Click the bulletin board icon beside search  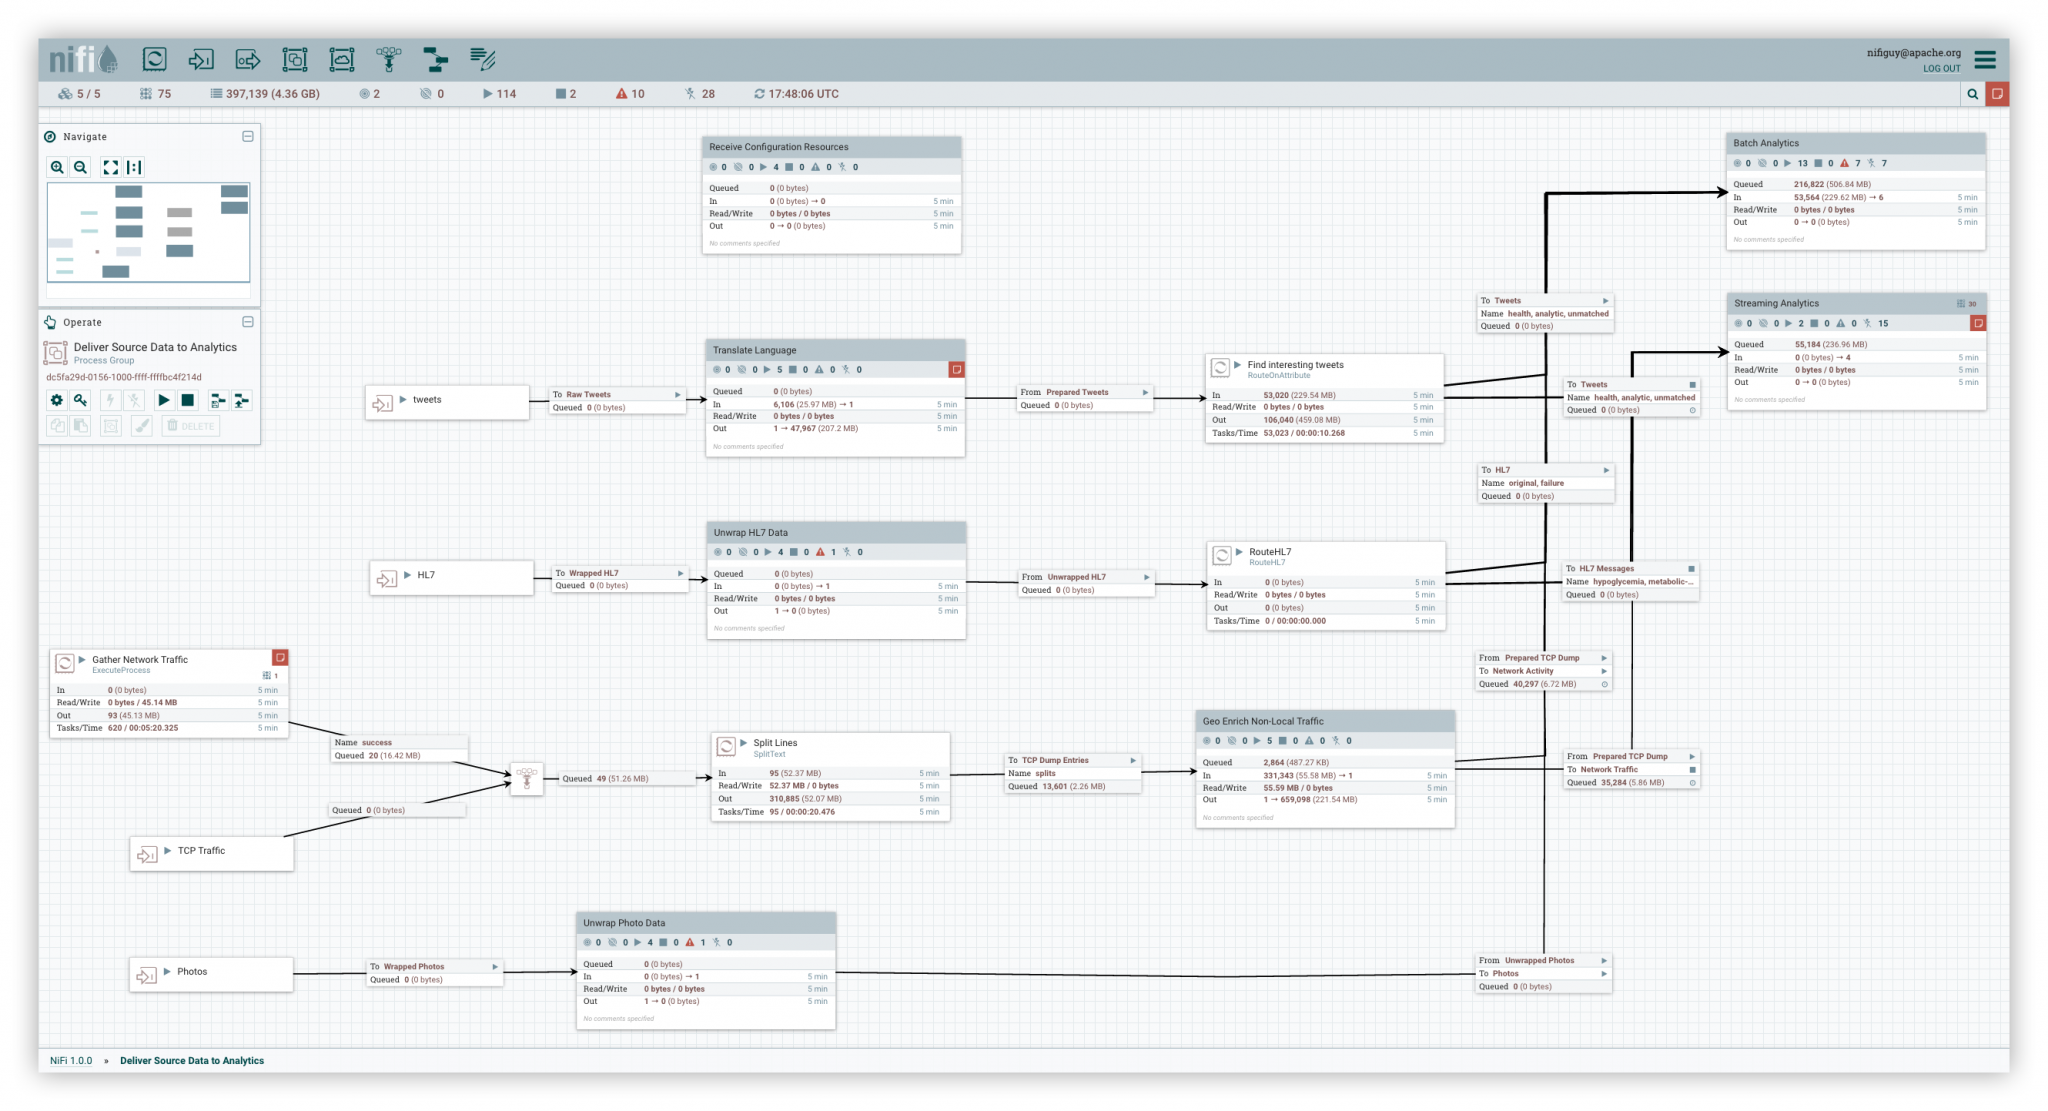1997,94
